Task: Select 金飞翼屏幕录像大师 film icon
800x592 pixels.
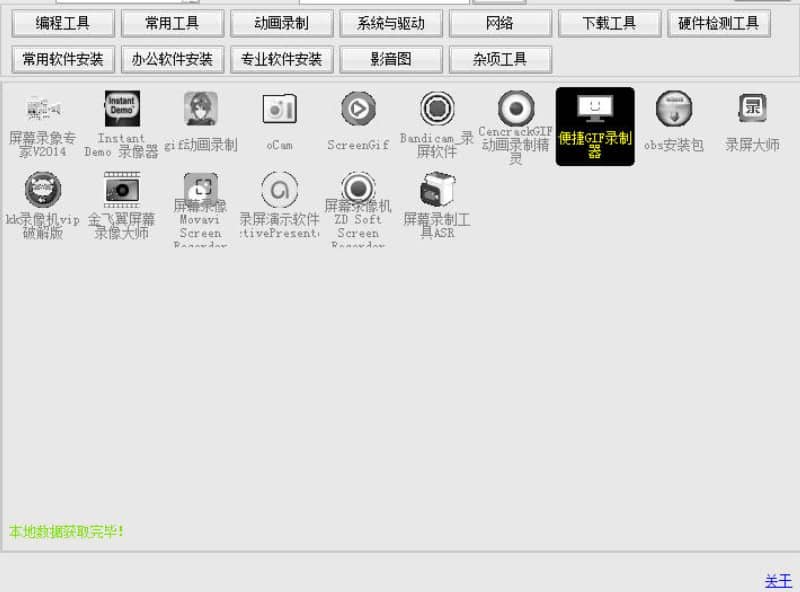Action: [121, 190]
